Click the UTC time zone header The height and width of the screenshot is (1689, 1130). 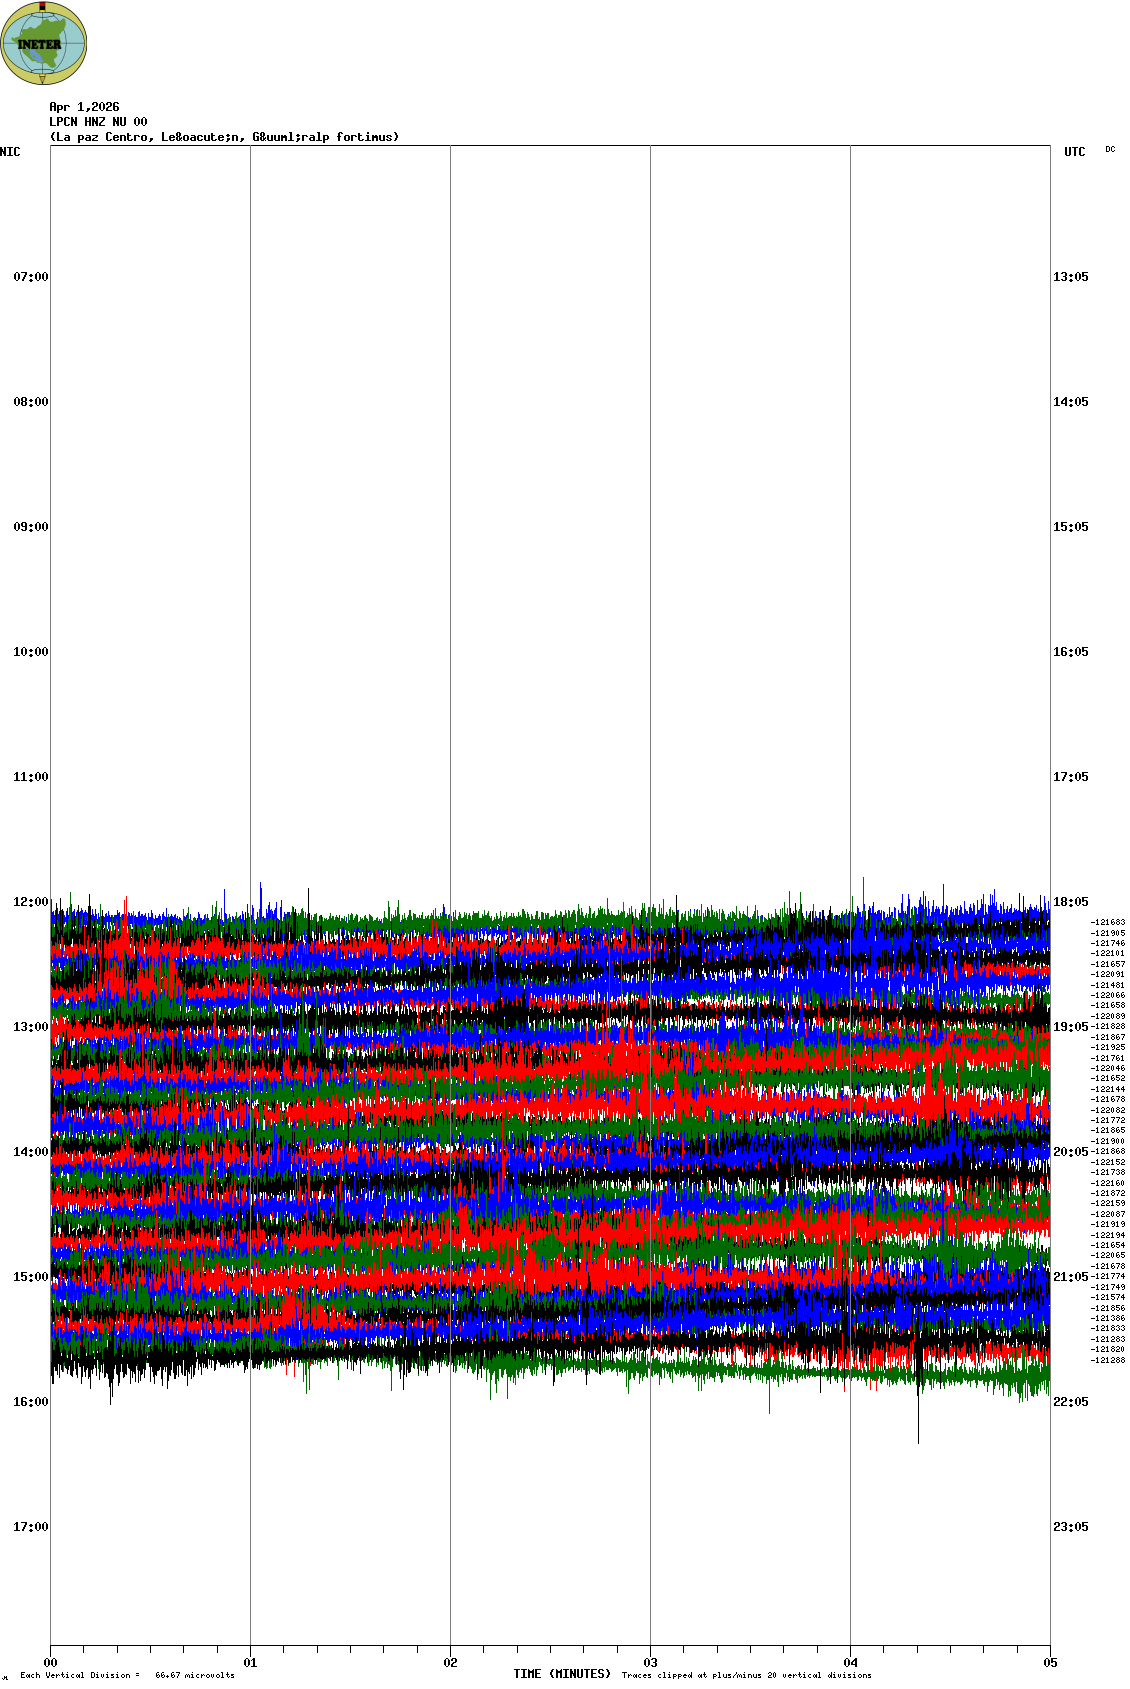pos(1074,152)
